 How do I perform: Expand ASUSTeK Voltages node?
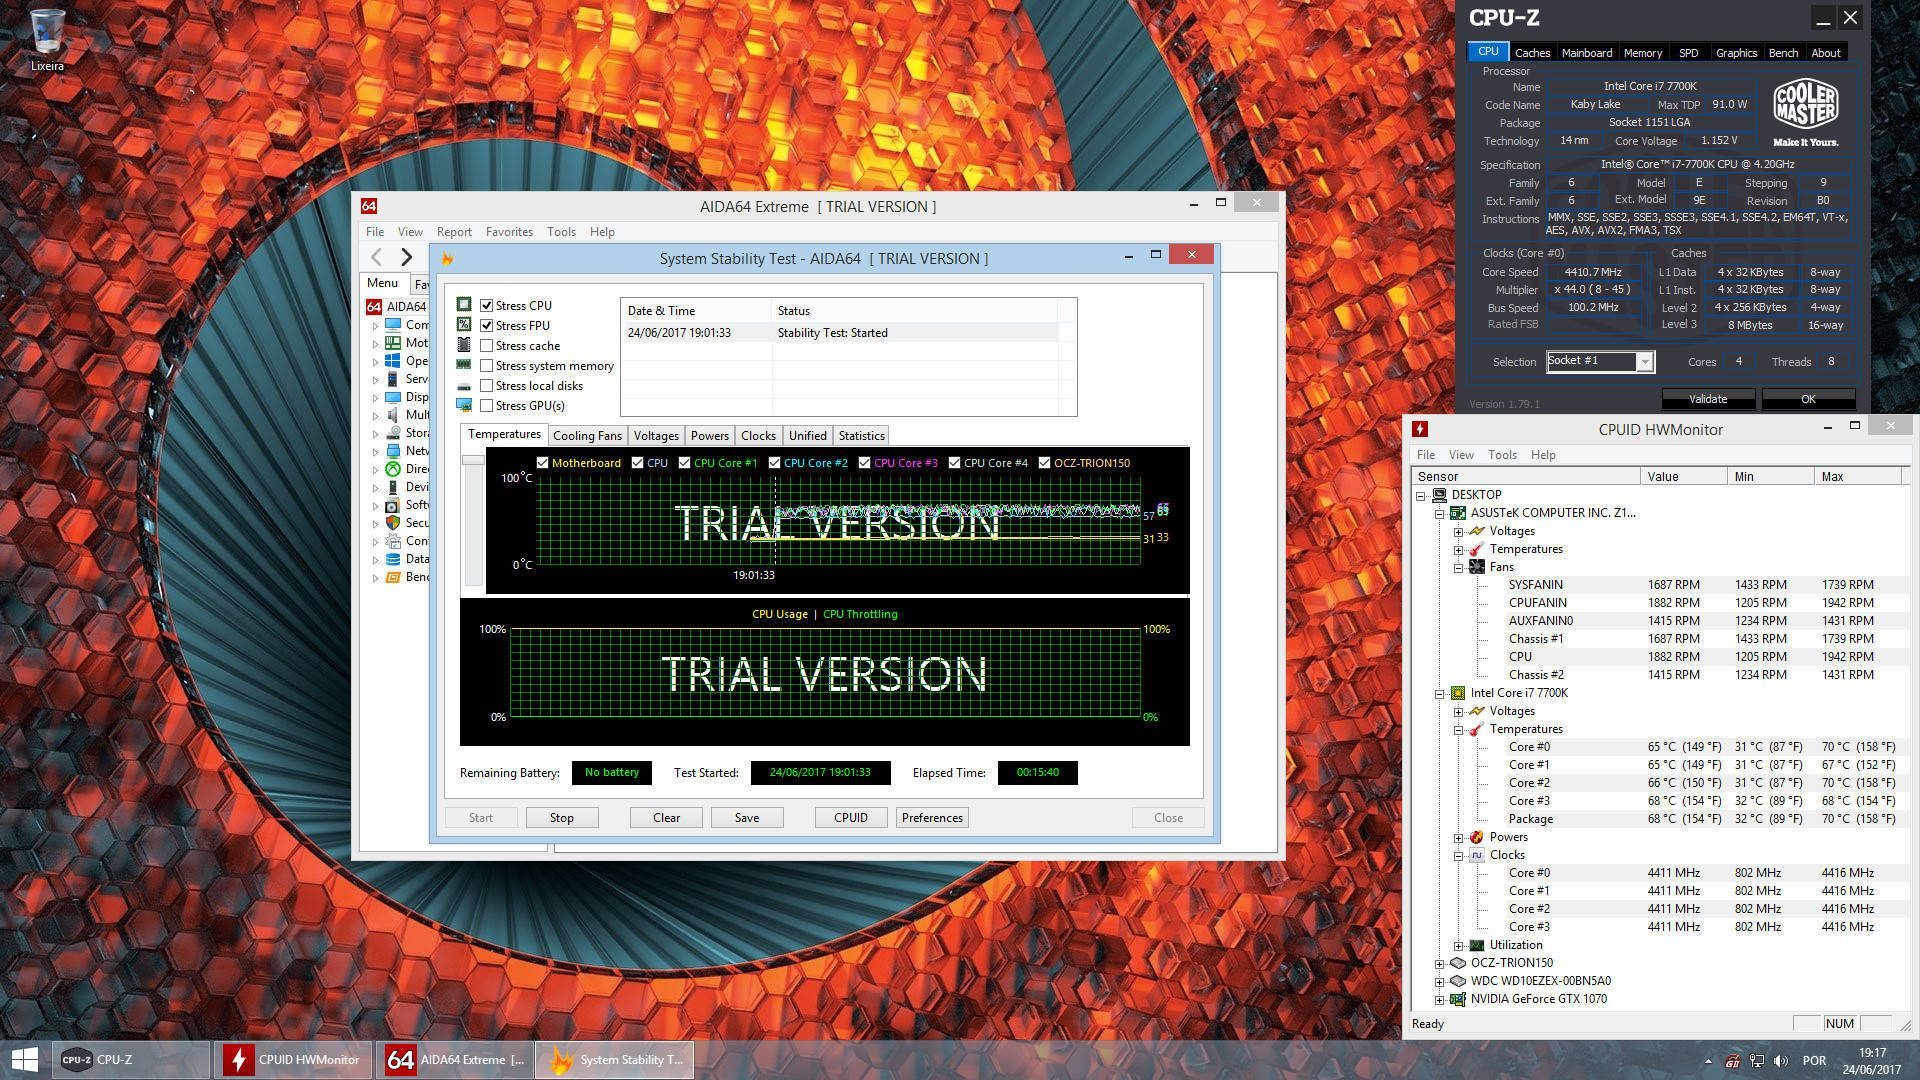click(x=1458, y=531)
